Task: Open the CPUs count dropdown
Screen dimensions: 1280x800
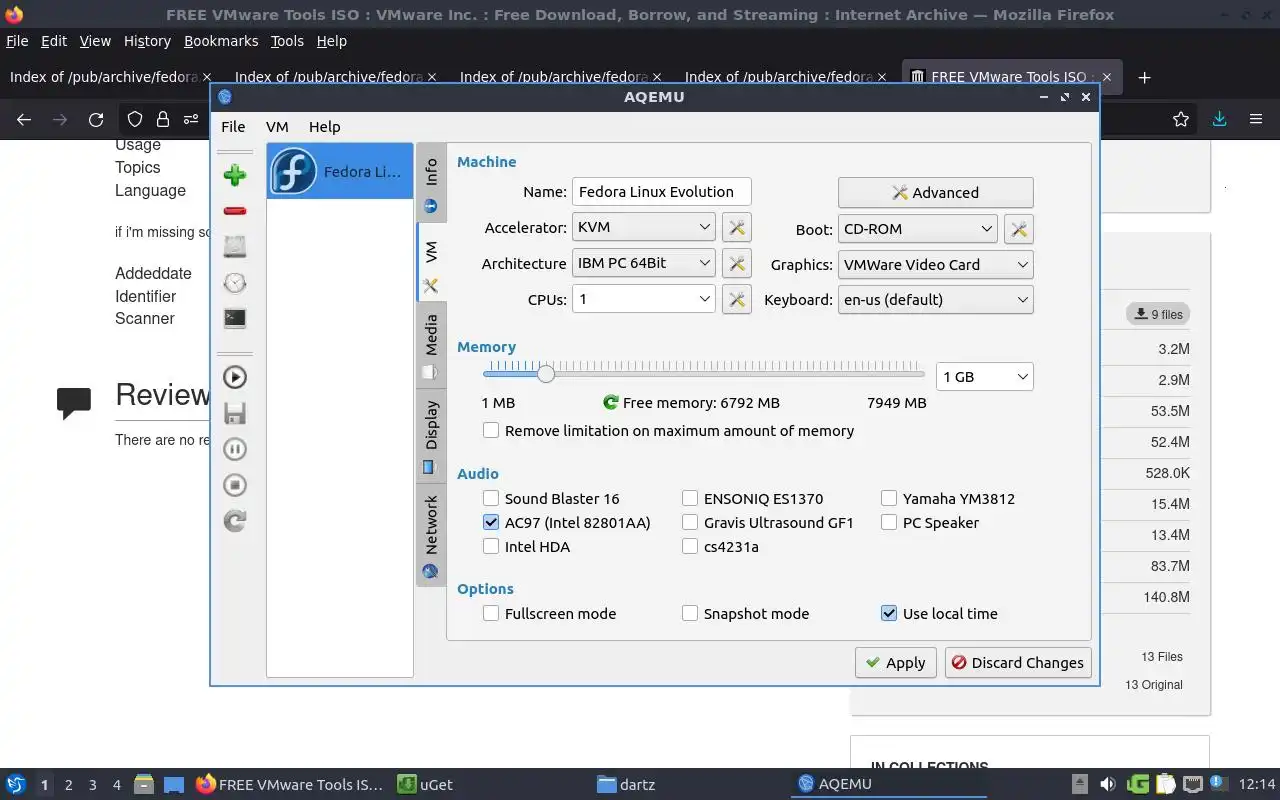Action: point(643,298)
